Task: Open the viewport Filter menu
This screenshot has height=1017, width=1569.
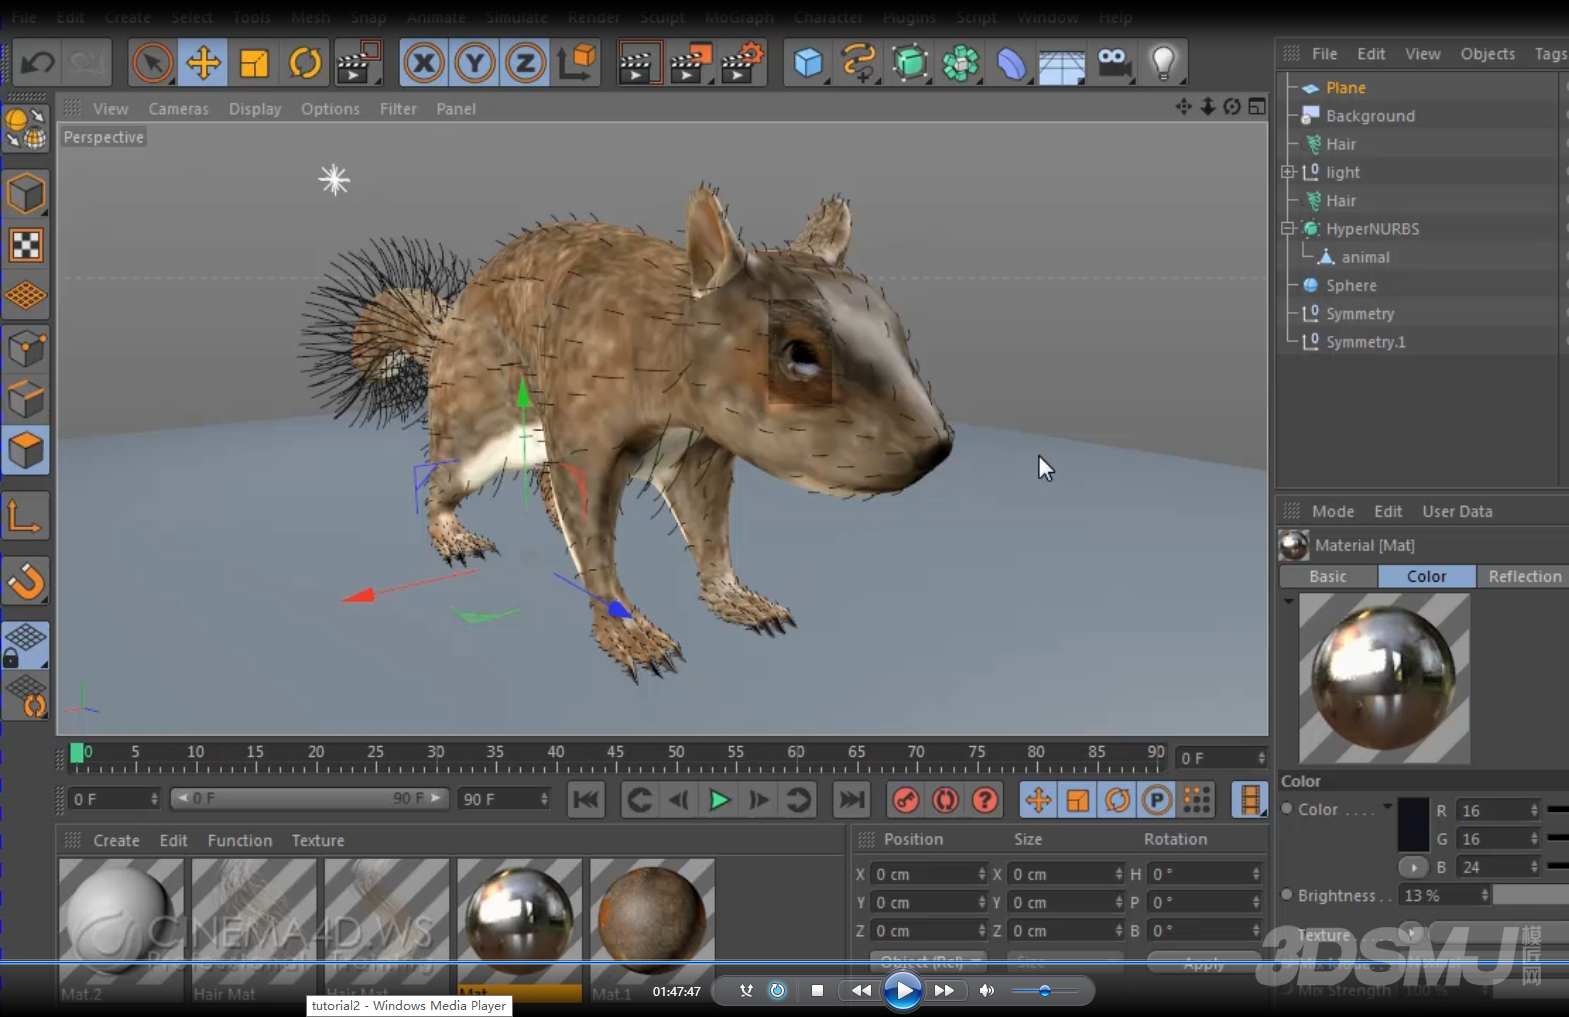Action: point(398,108)
